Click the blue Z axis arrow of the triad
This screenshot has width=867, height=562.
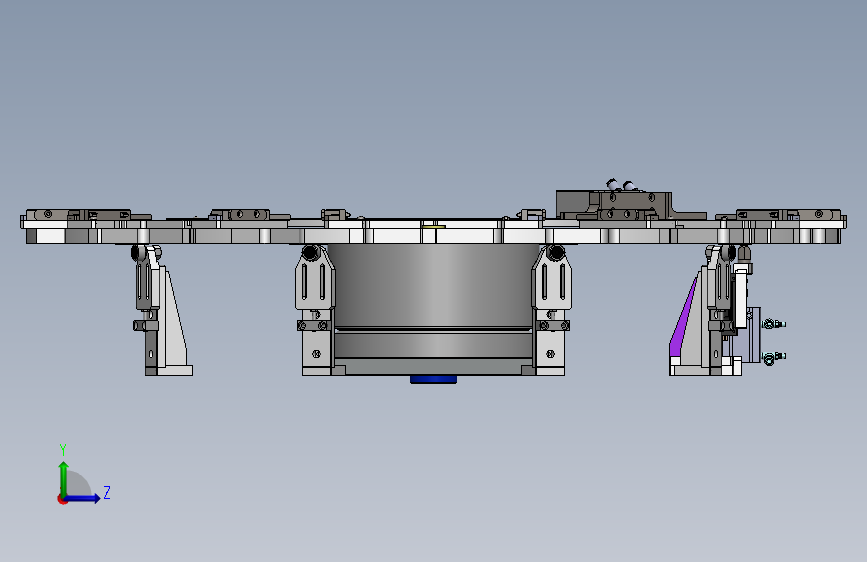click(83, 498)
